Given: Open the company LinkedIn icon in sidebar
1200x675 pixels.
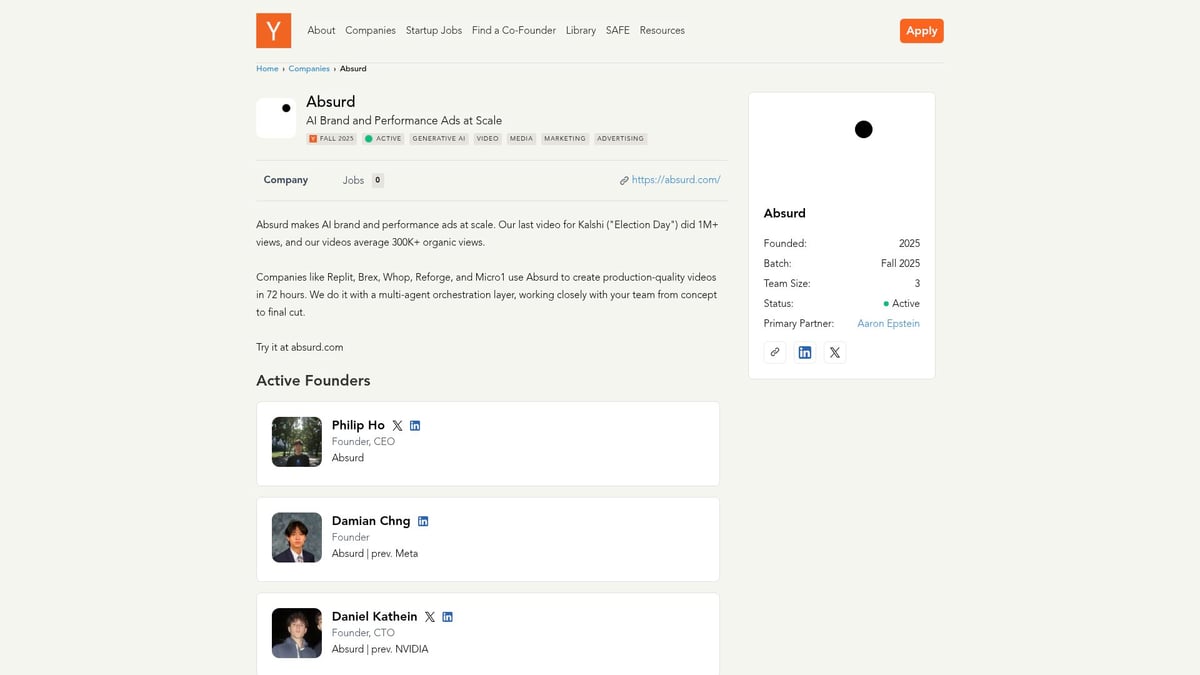Looking at the screenshot, I should pyautogui.click(x=805, y=352).
